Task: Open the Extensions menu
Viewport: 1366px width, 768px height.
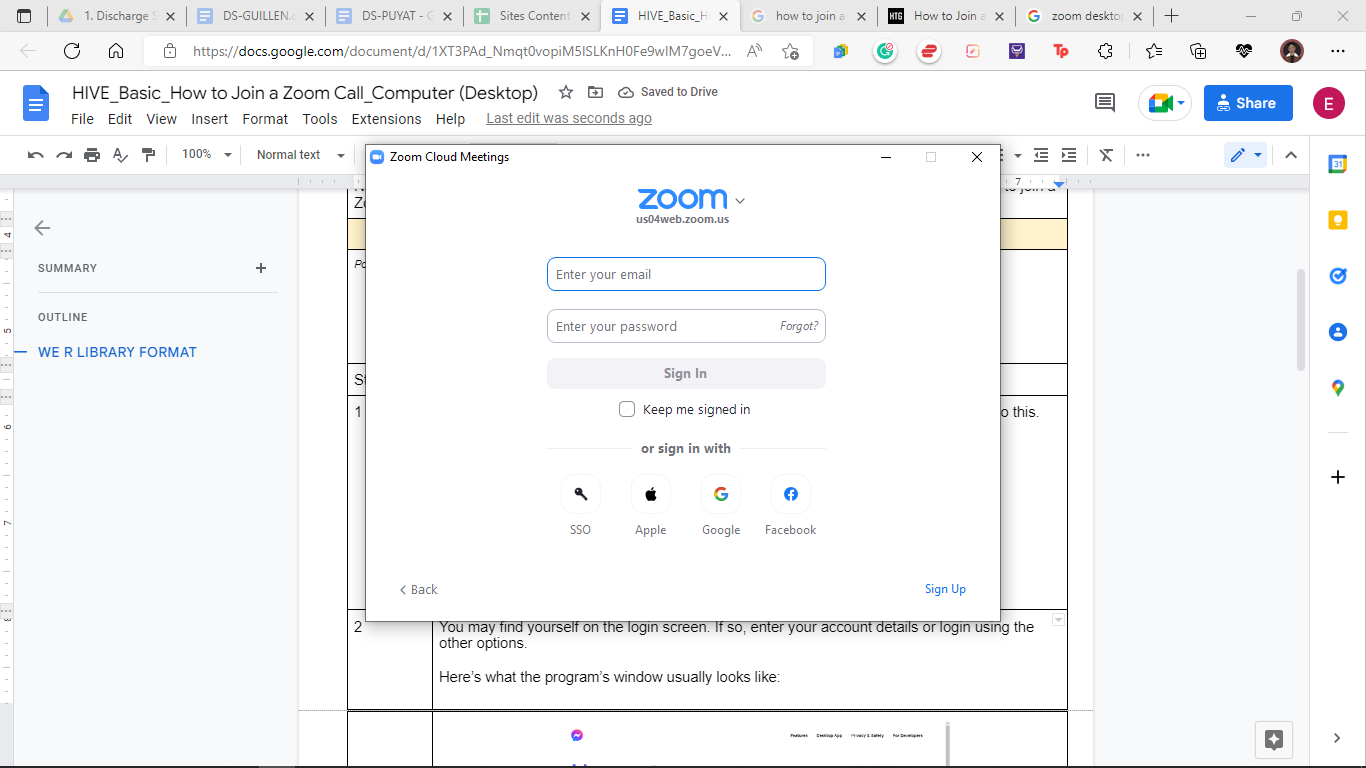Action: point(386,119)
